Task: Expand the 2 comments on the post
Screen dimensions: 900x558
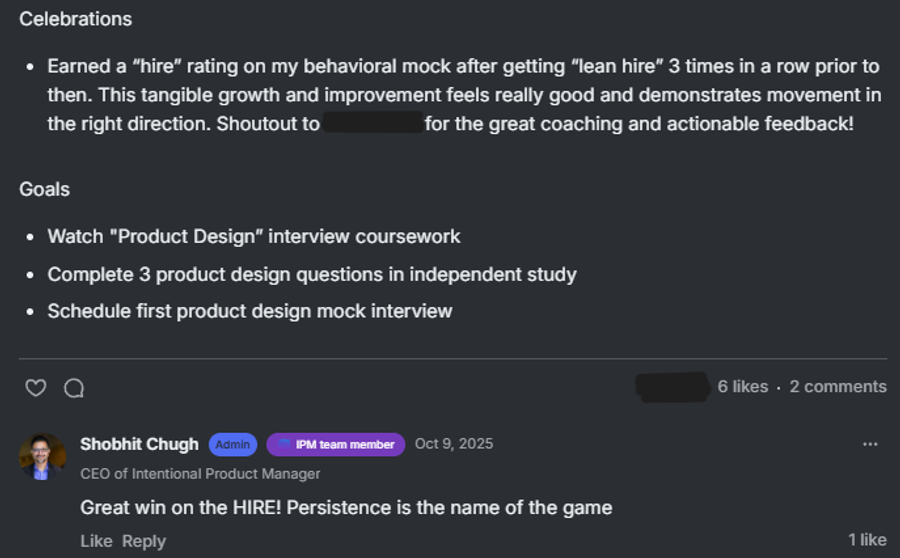Action: [x=838, y=387]
